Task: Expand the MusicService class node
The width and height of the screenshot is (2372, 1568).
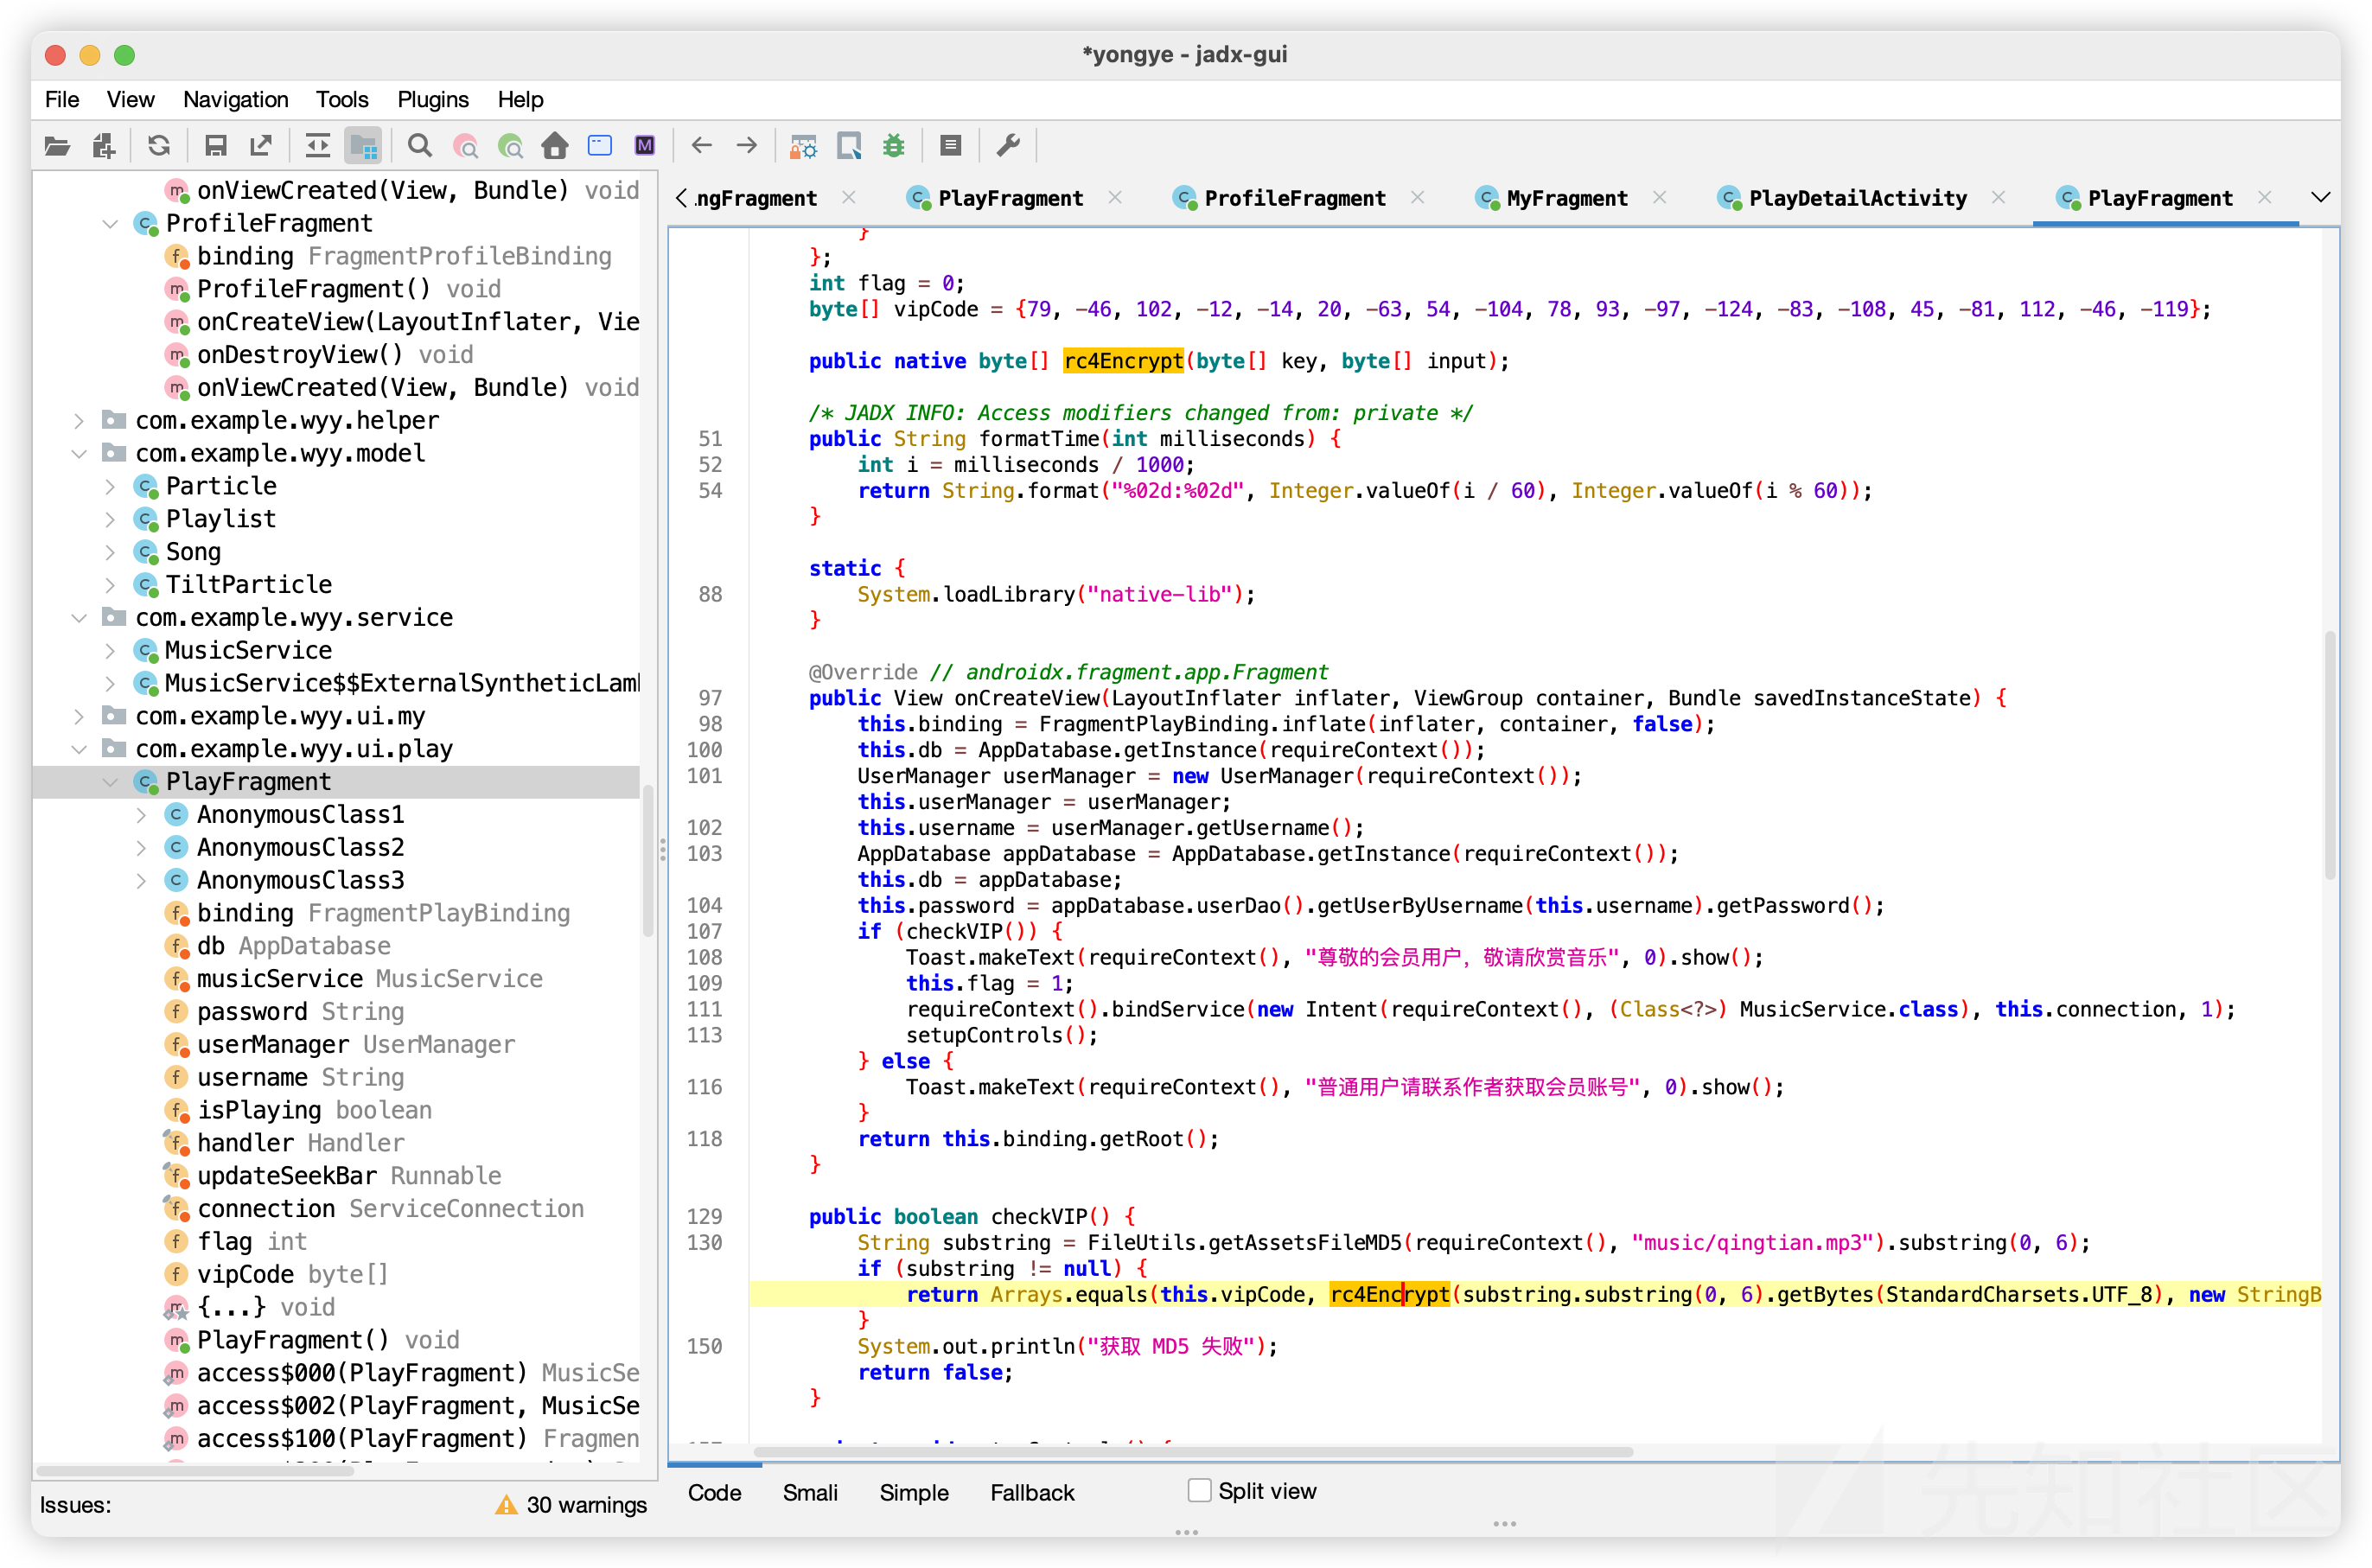Action: coord(110,651)
